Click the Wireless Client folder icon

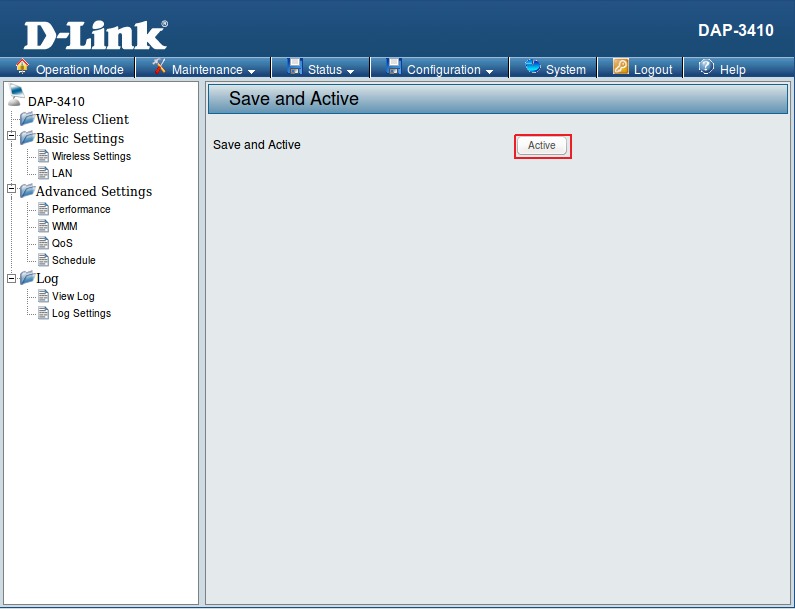point(27,119)
